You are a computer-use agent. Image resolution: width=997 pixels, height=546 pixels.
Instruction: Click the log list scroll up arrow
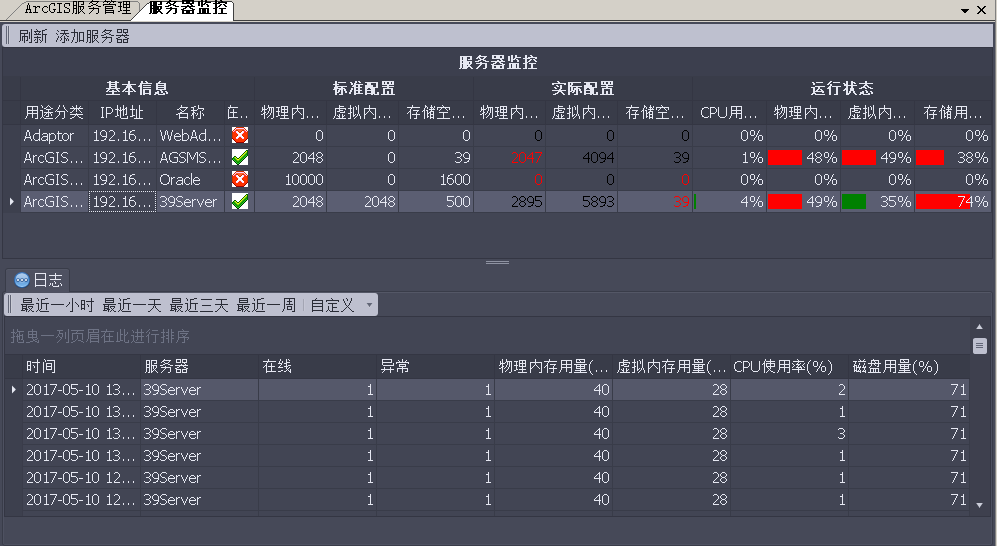(979, 326)
